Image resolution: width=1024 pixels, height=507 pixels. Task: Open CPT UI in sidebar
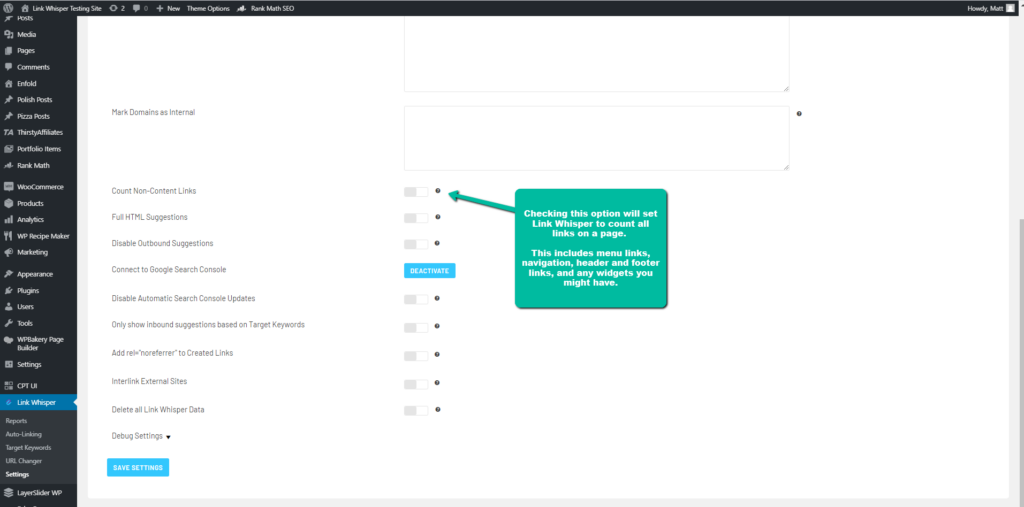coord(39,385)
